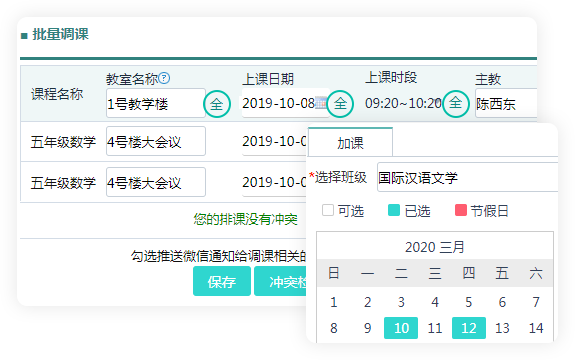Screen dimensions: 575x360
Task: Click the 冲突检测 button
Action: click(281, 281)
